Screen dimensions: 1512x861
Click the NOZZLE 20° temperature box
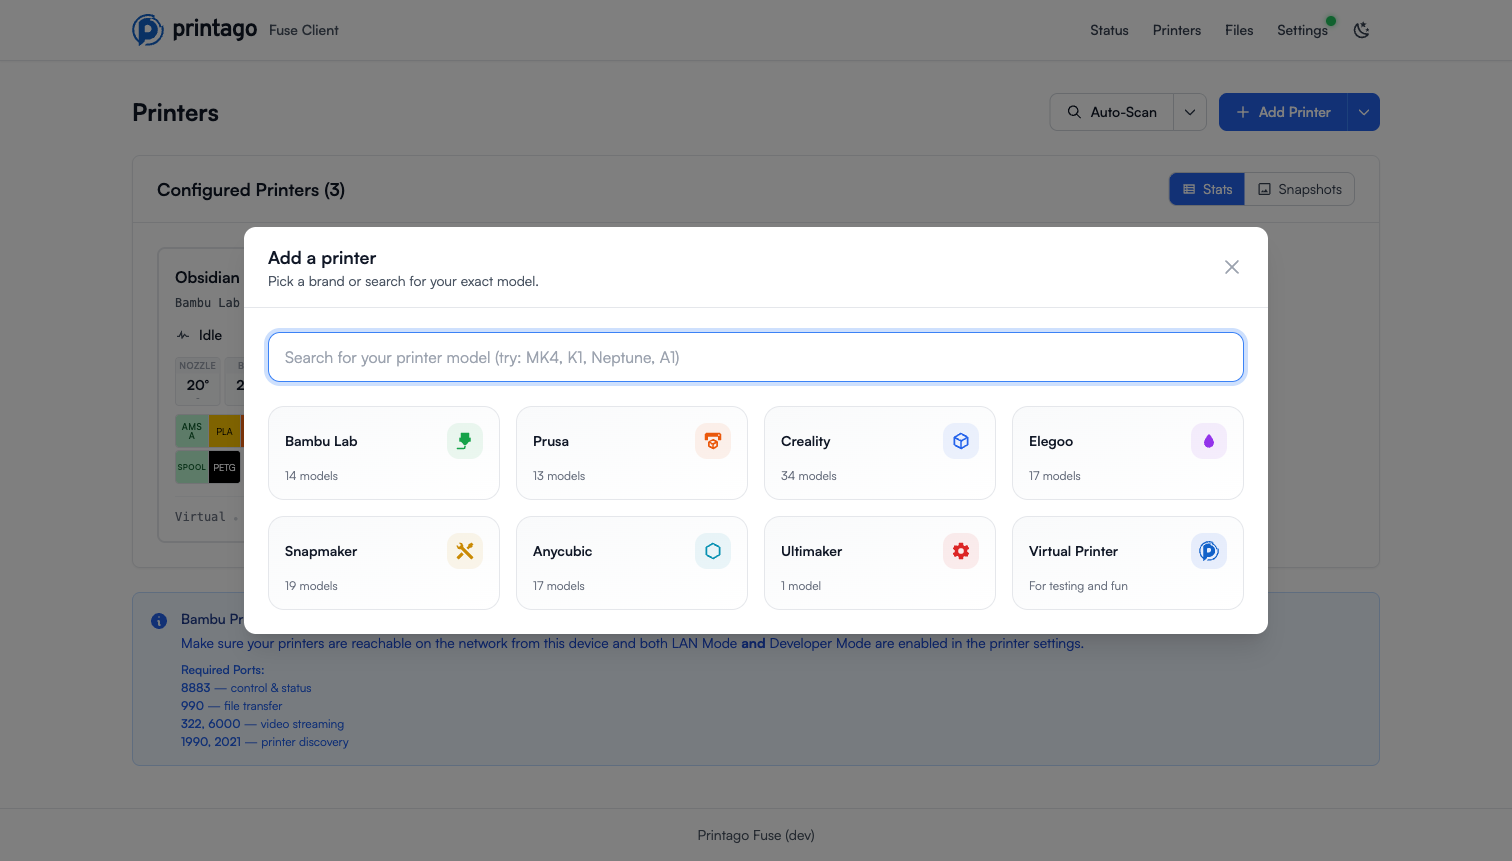[198, 380]
